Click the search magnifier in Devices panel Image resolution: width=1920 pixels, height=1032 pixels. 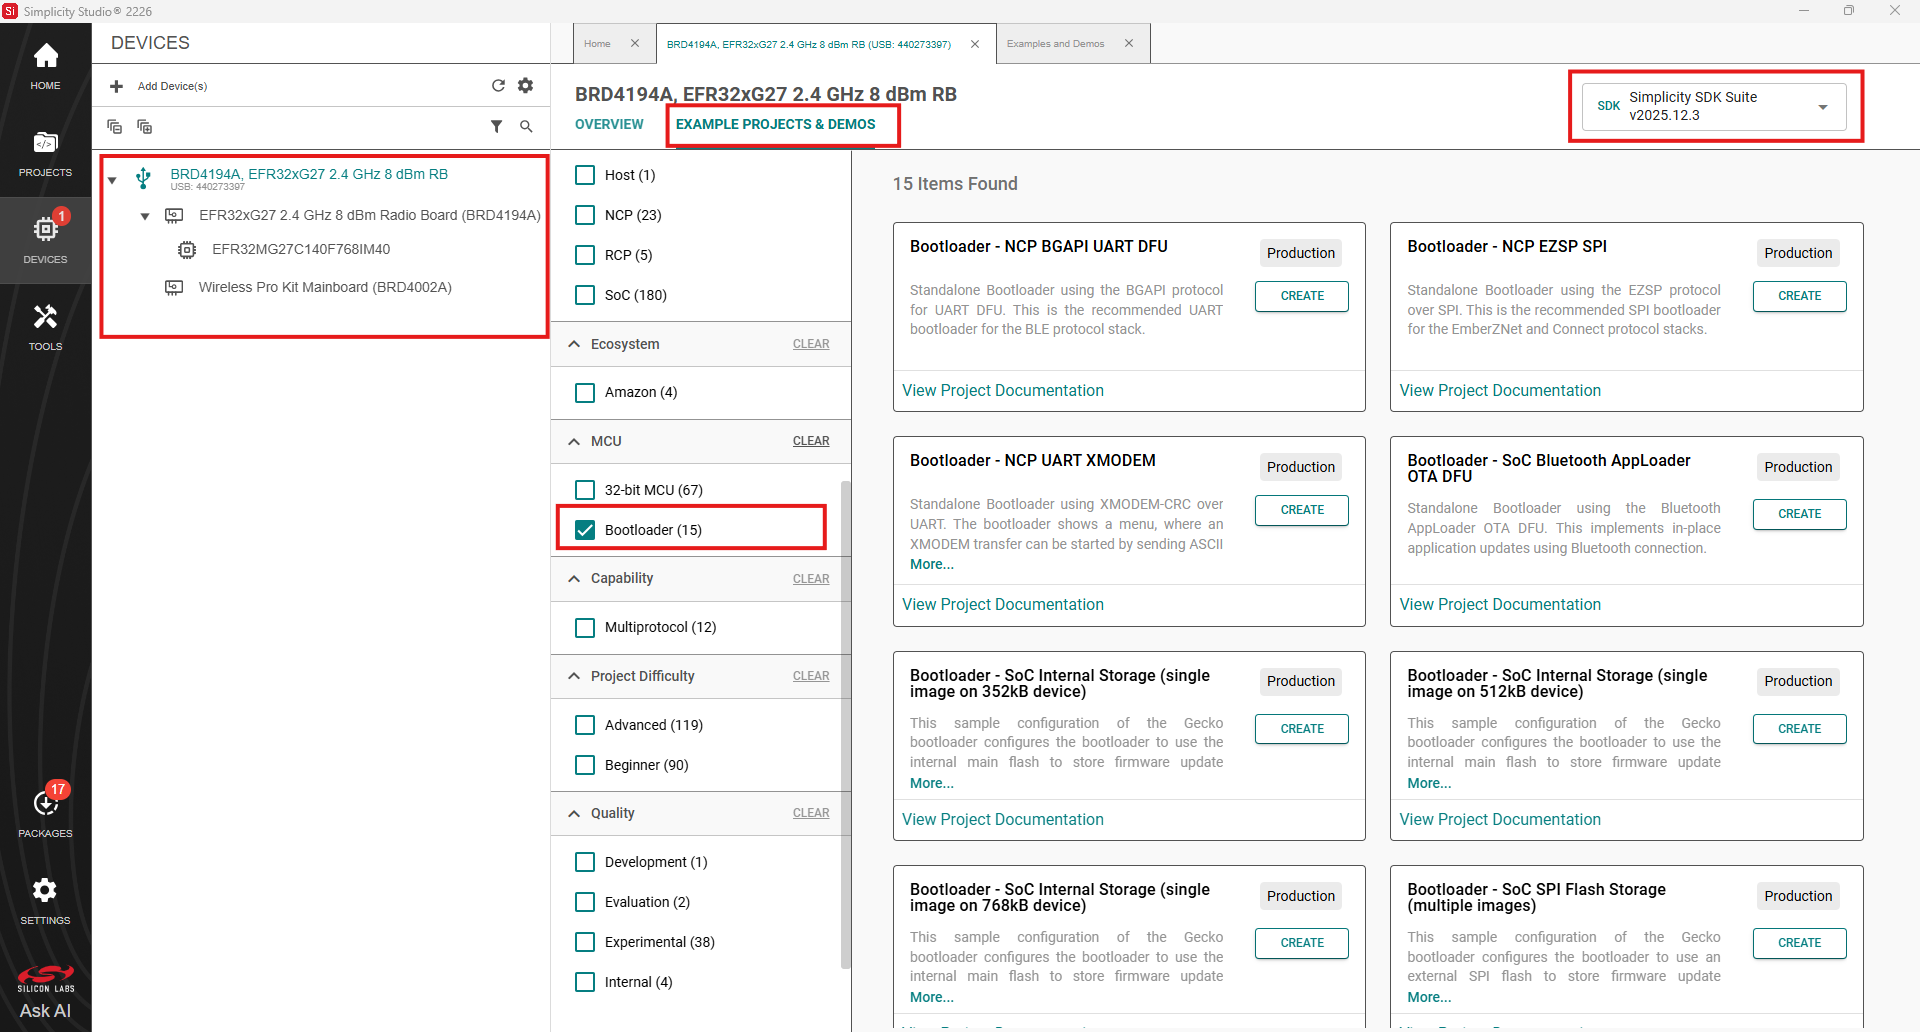pyautogui.click(x=526, y=126)
